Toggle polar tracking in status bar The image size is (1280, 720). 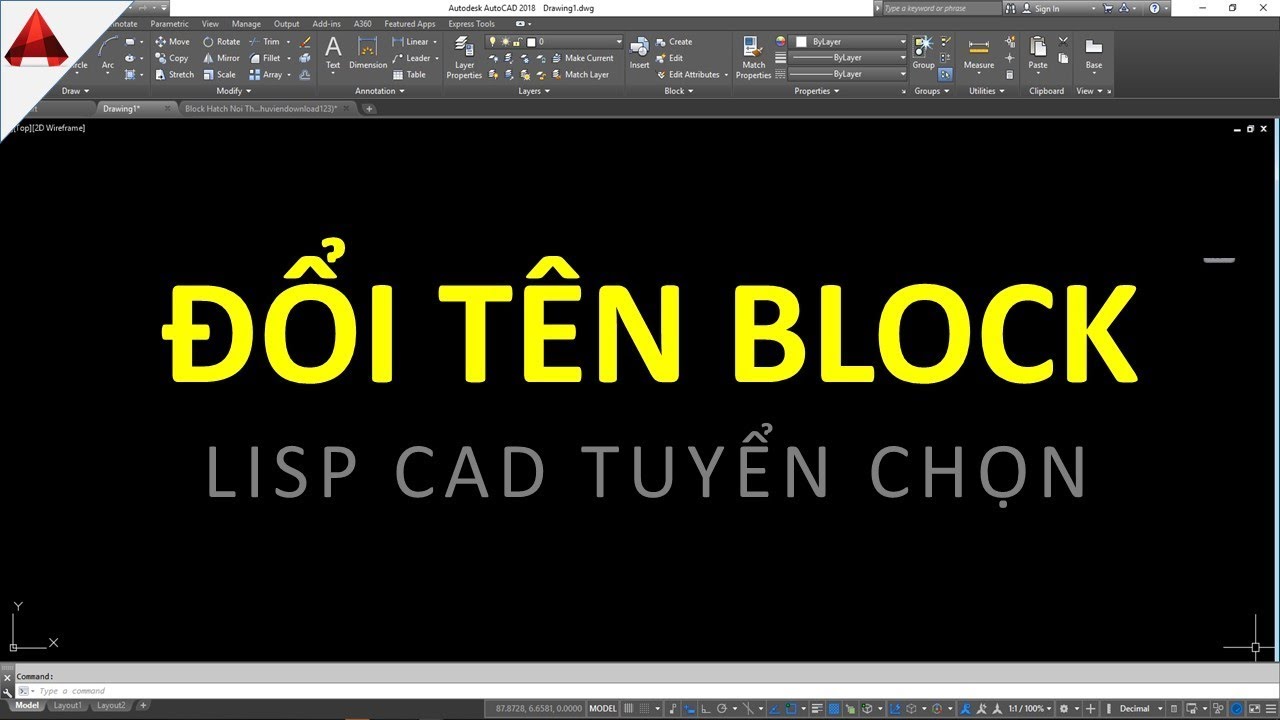click(x=721, y=708)
